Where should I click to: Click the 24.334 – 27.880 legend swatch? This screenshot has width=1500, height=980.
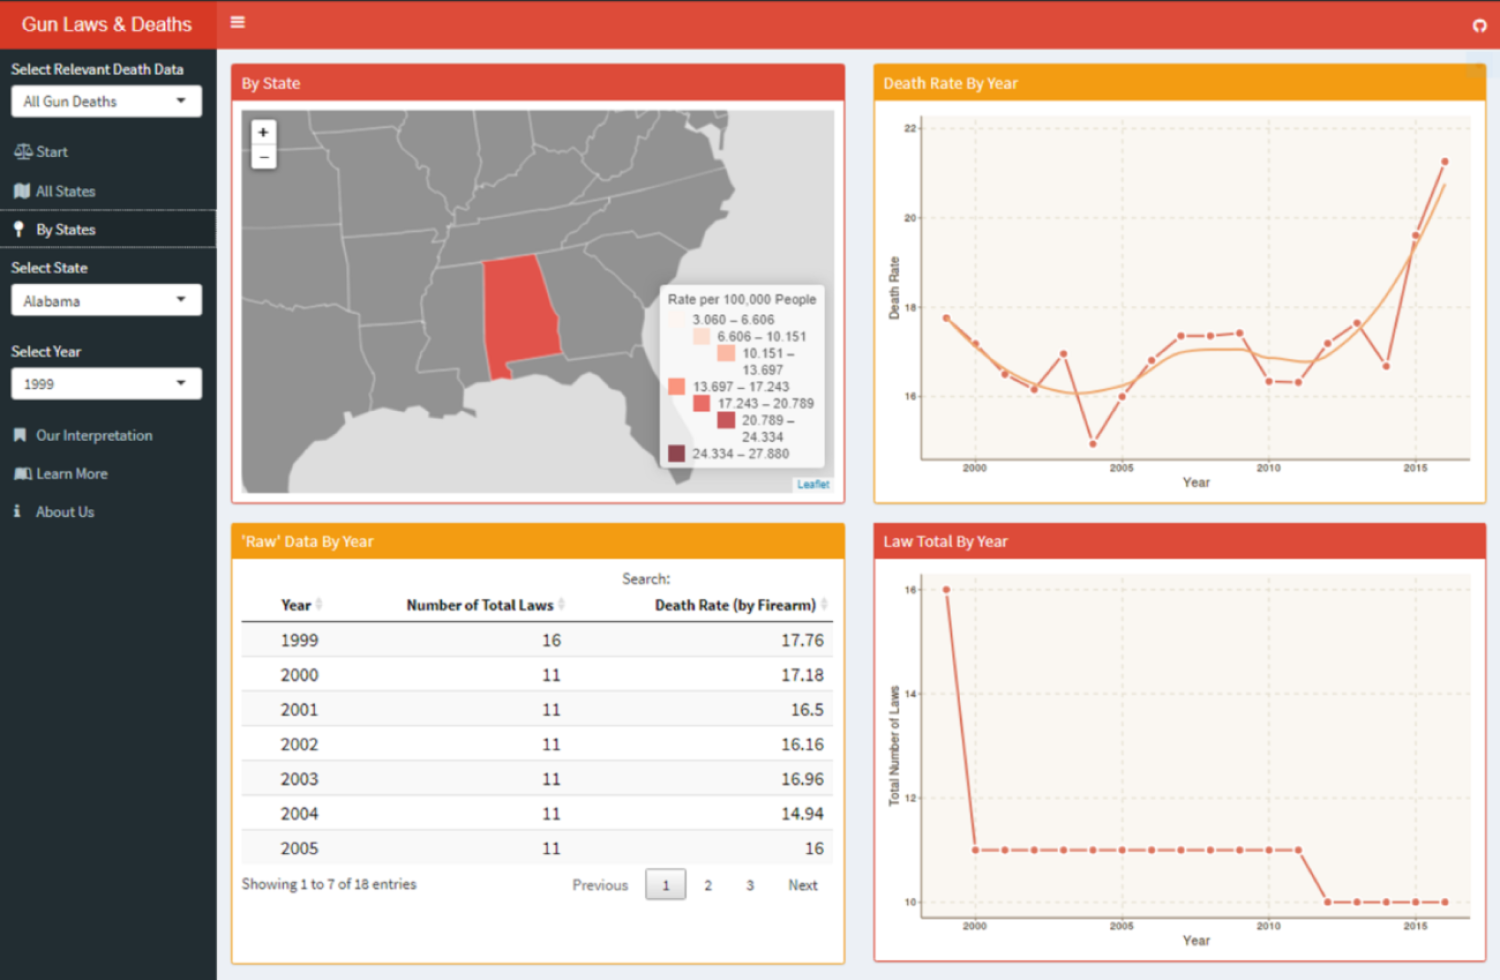pyautogui.click(x=677, y=453)
